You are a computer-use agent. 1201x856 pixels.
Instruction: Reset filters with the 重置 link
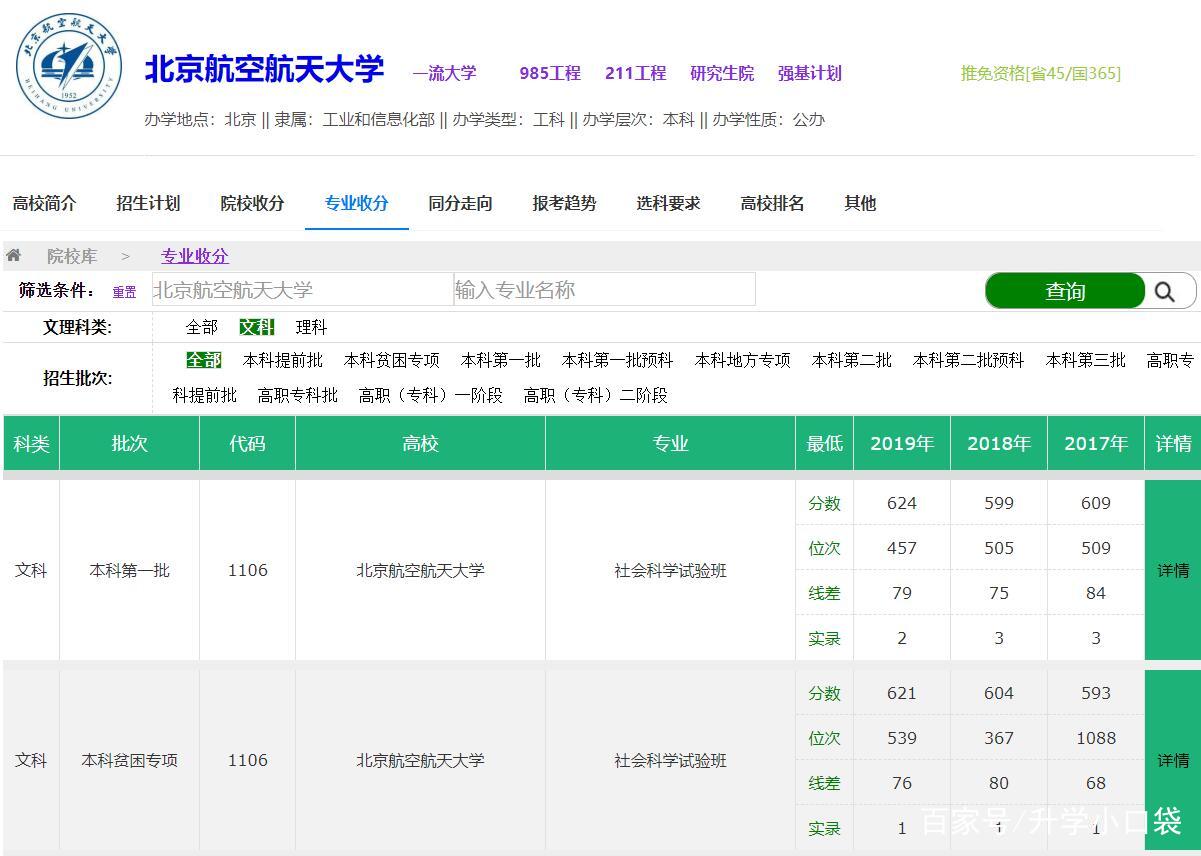pos(124,292)
